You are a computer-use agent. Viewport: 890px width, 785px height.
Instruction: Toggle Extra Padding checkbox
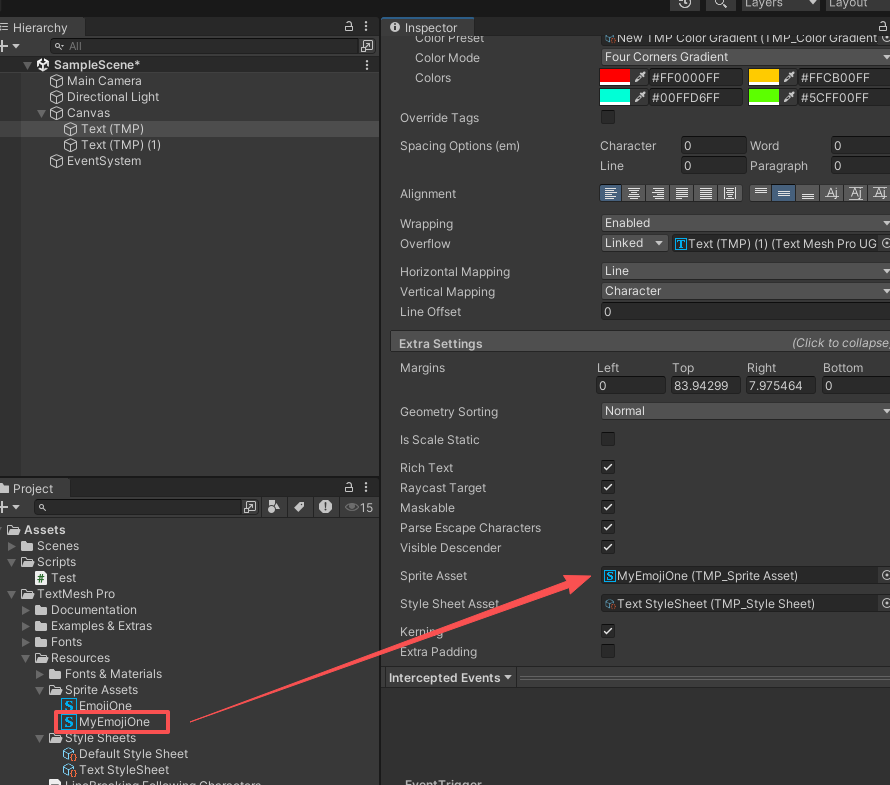point(608,651)
